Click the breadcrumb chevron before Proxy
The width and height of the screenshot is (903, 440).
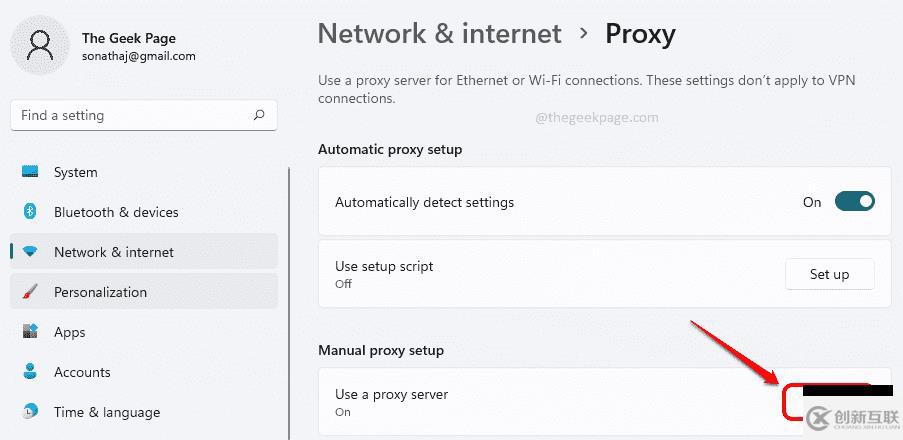(584, 34)
